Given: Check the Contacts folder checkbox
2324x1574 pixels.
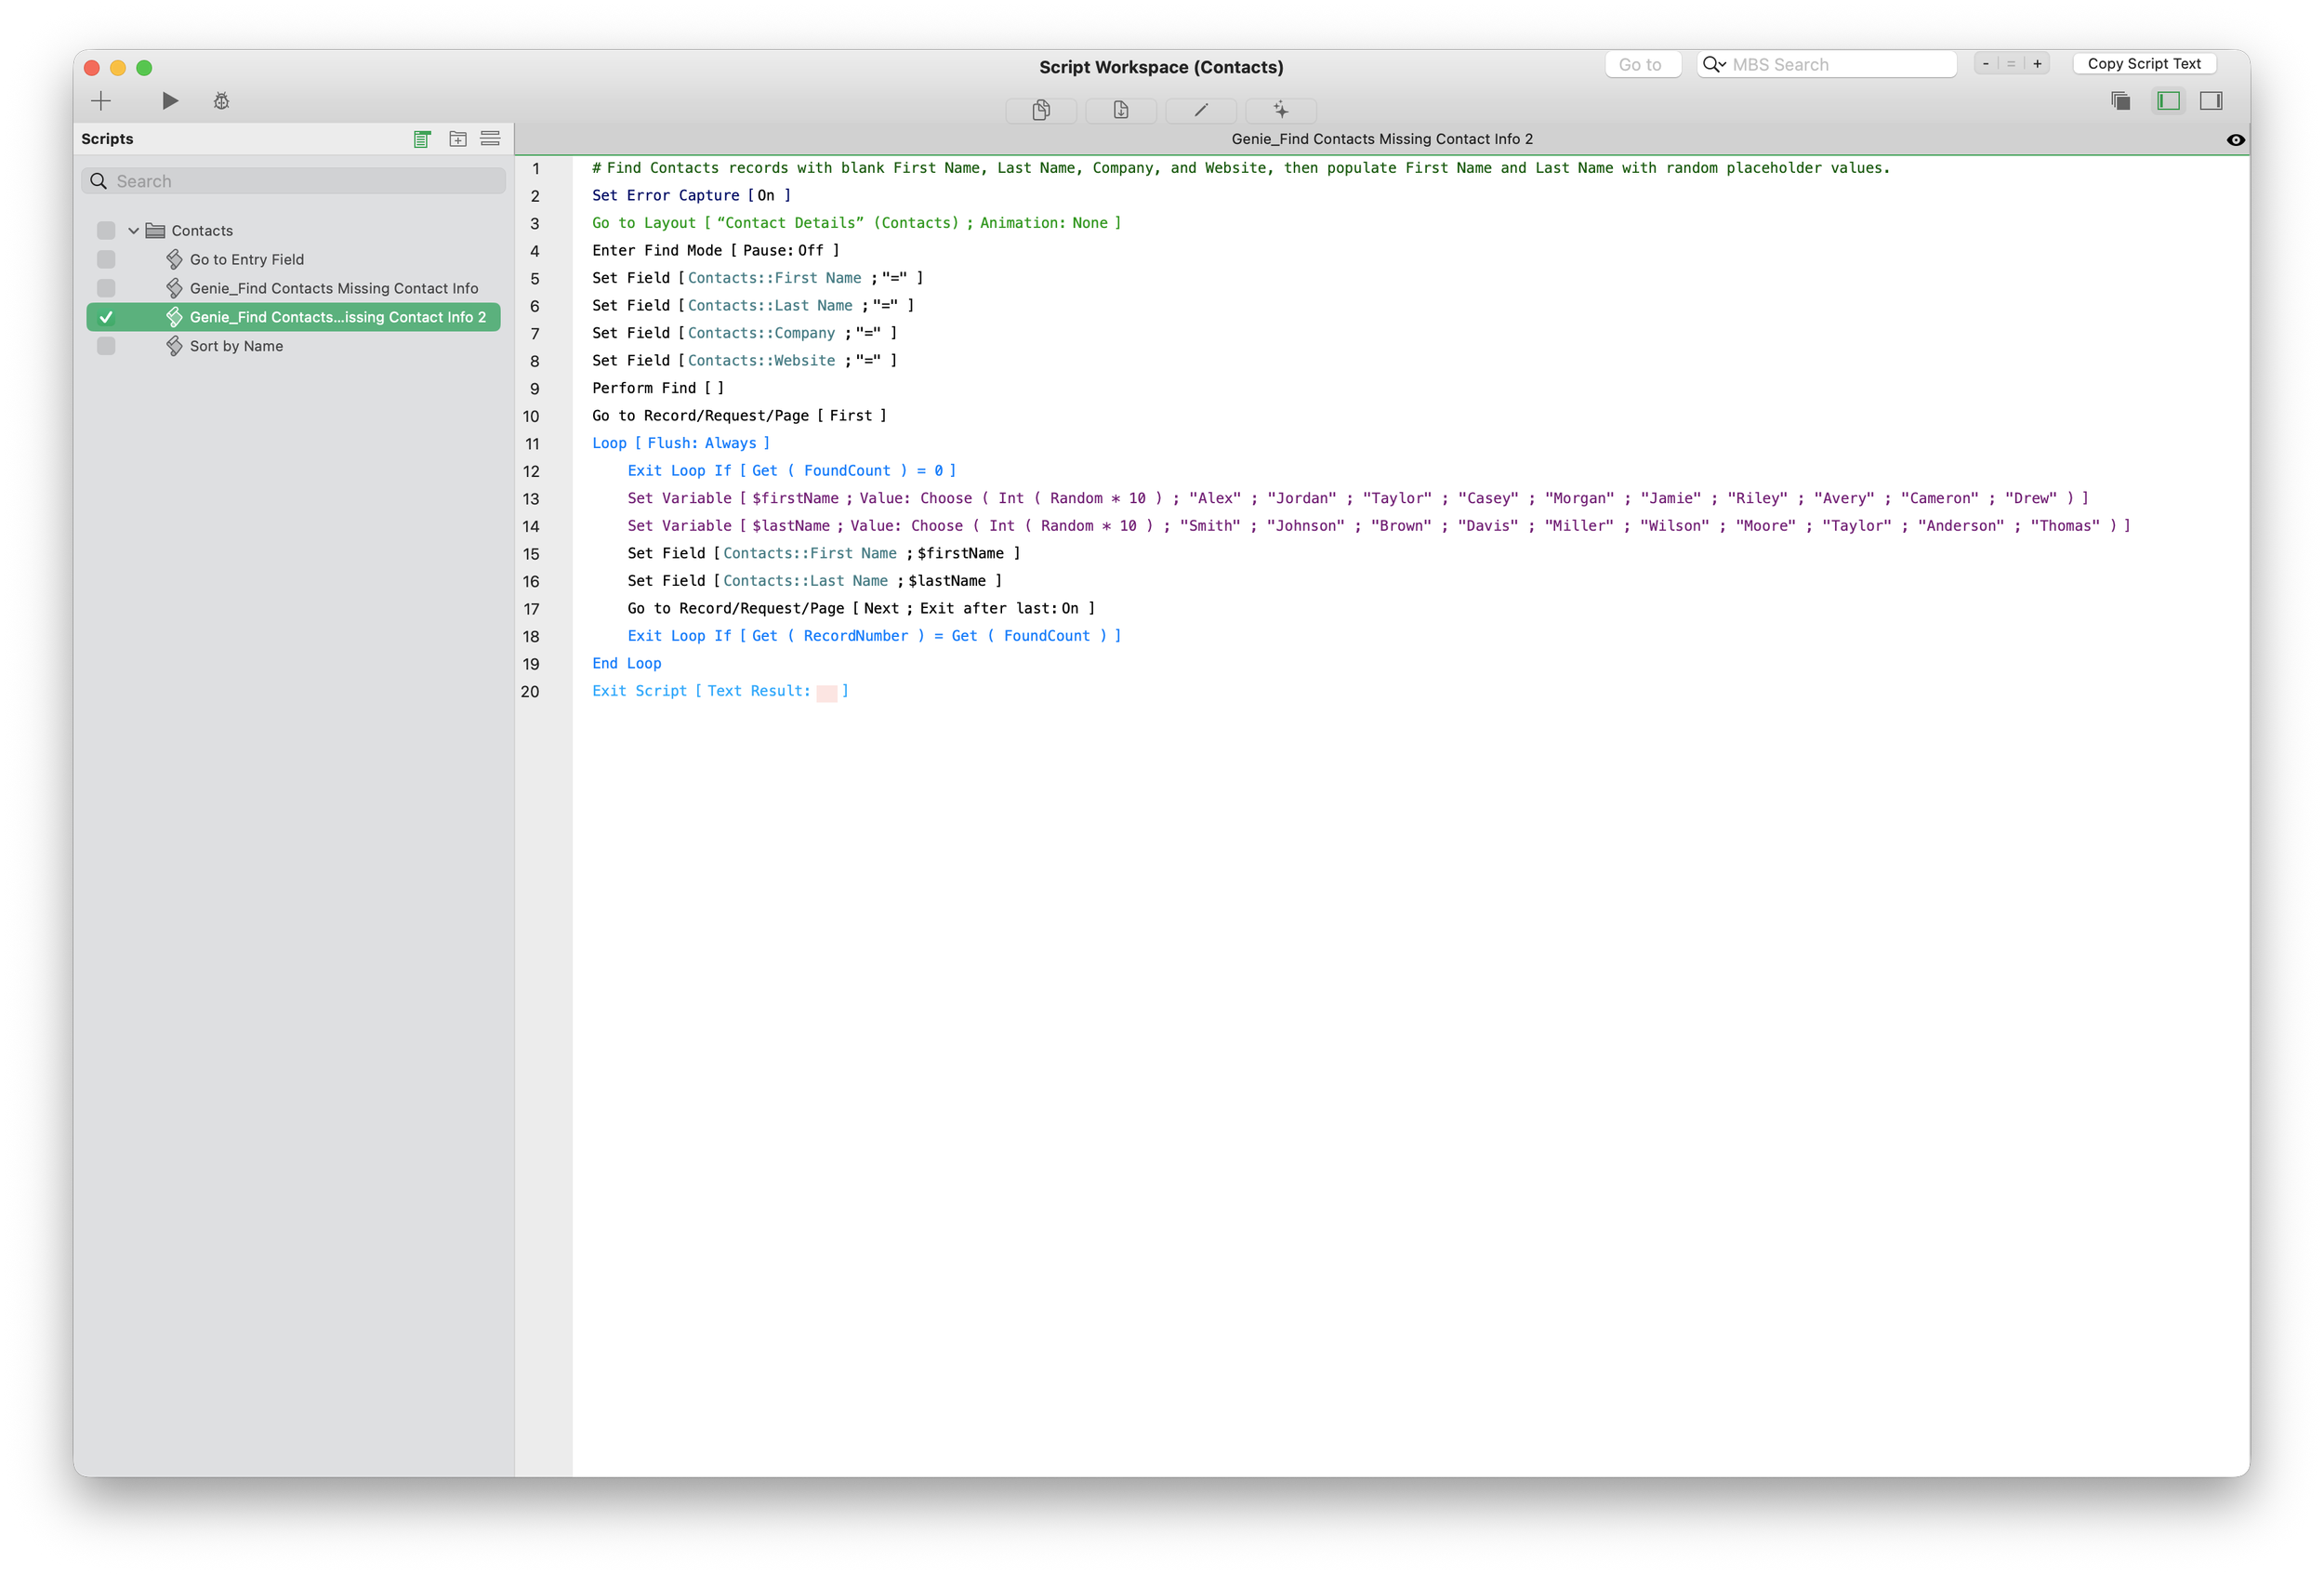Looking at the screenshot, I should click(106, 231).
